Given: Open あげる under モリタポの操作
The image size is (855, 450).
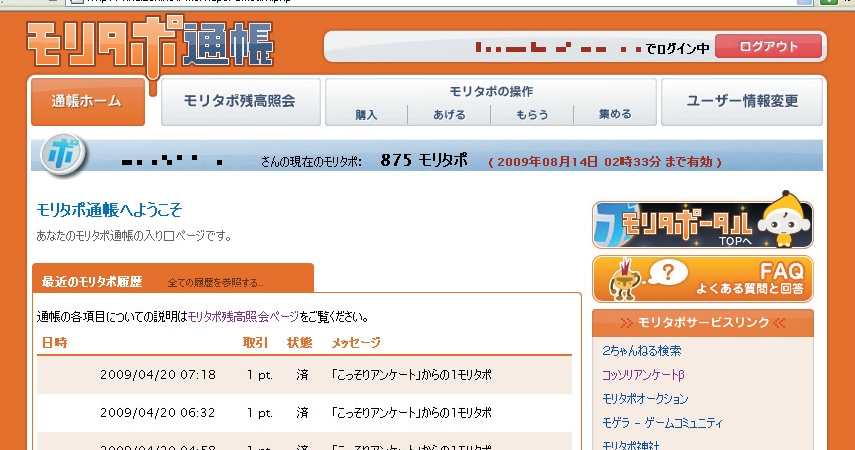Looking at the screenshot, I should coord(449,115).
